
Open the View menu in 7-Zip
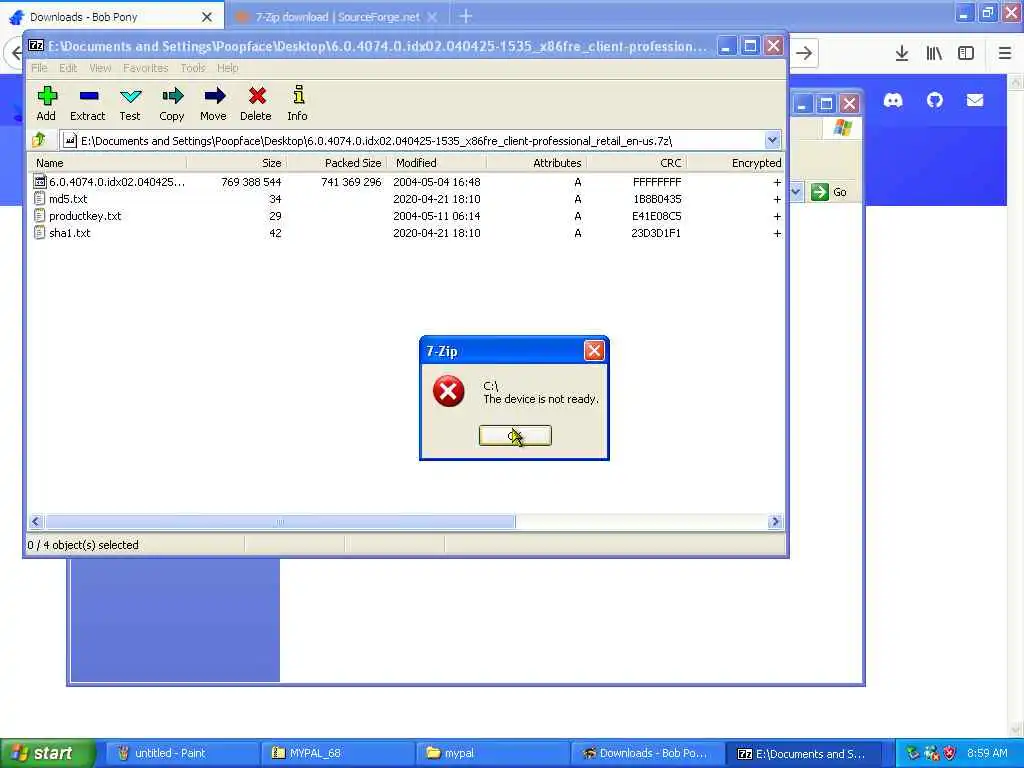pos(100,68)
